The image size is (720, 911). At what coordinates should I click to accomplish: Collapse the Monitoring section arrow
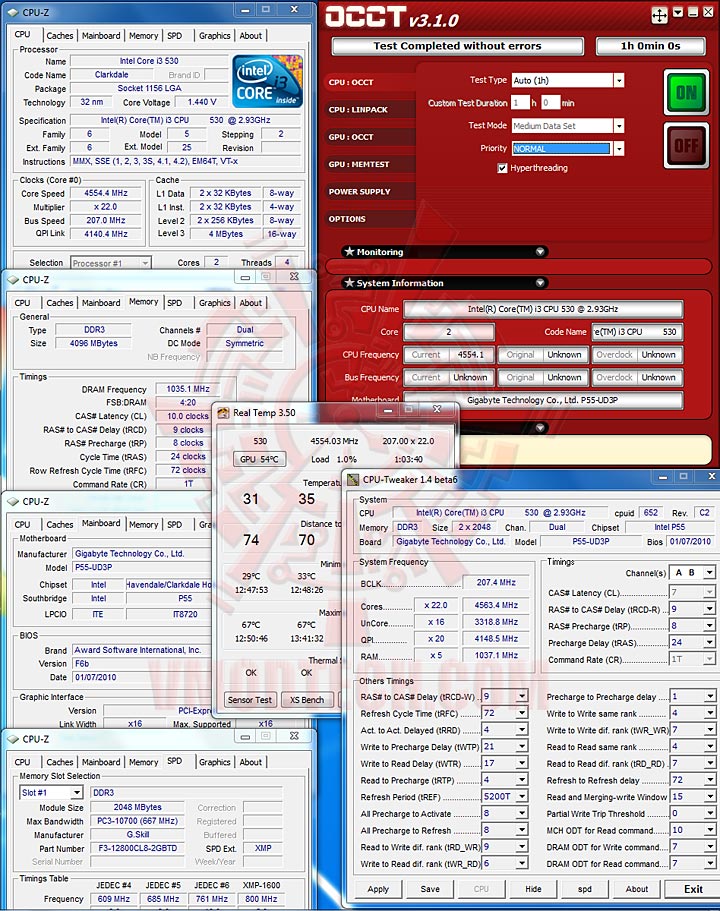pos(540,252)
